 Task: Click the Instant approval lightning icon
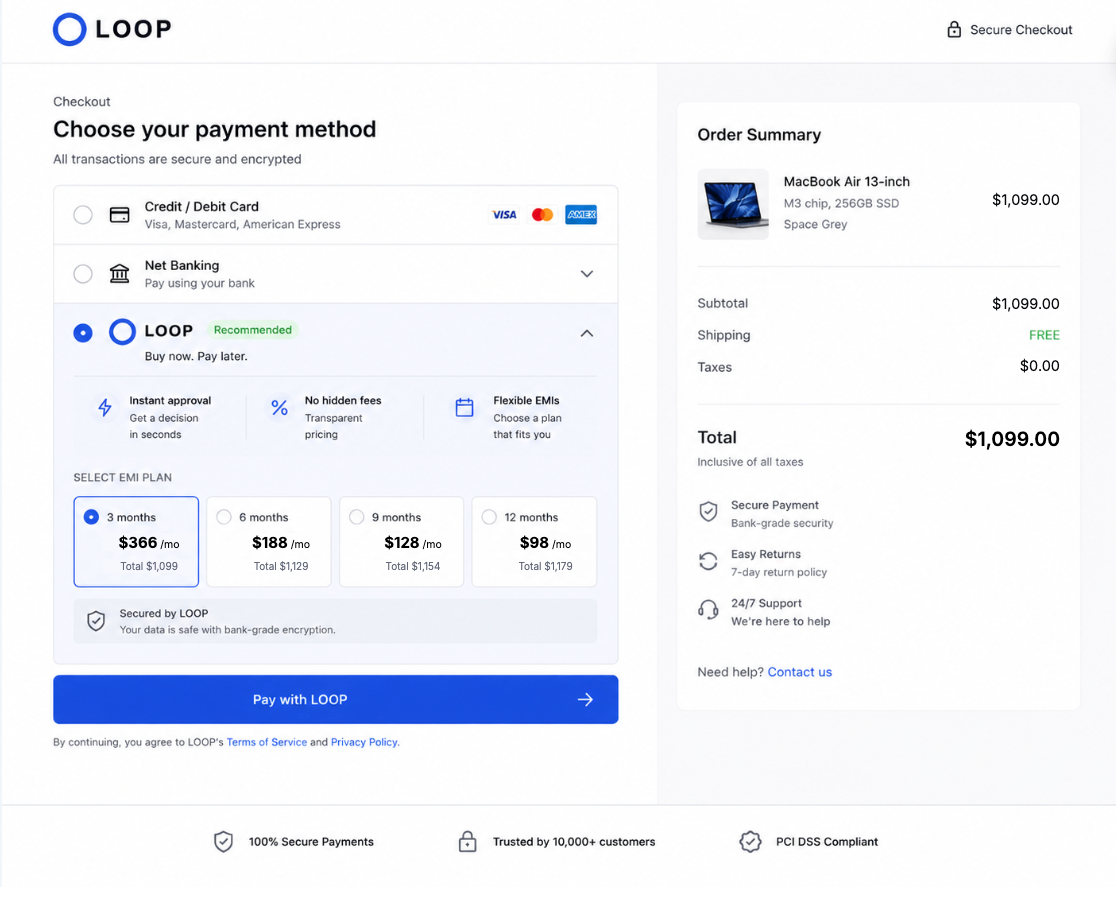pyautogui.click(x=105, y=407)
